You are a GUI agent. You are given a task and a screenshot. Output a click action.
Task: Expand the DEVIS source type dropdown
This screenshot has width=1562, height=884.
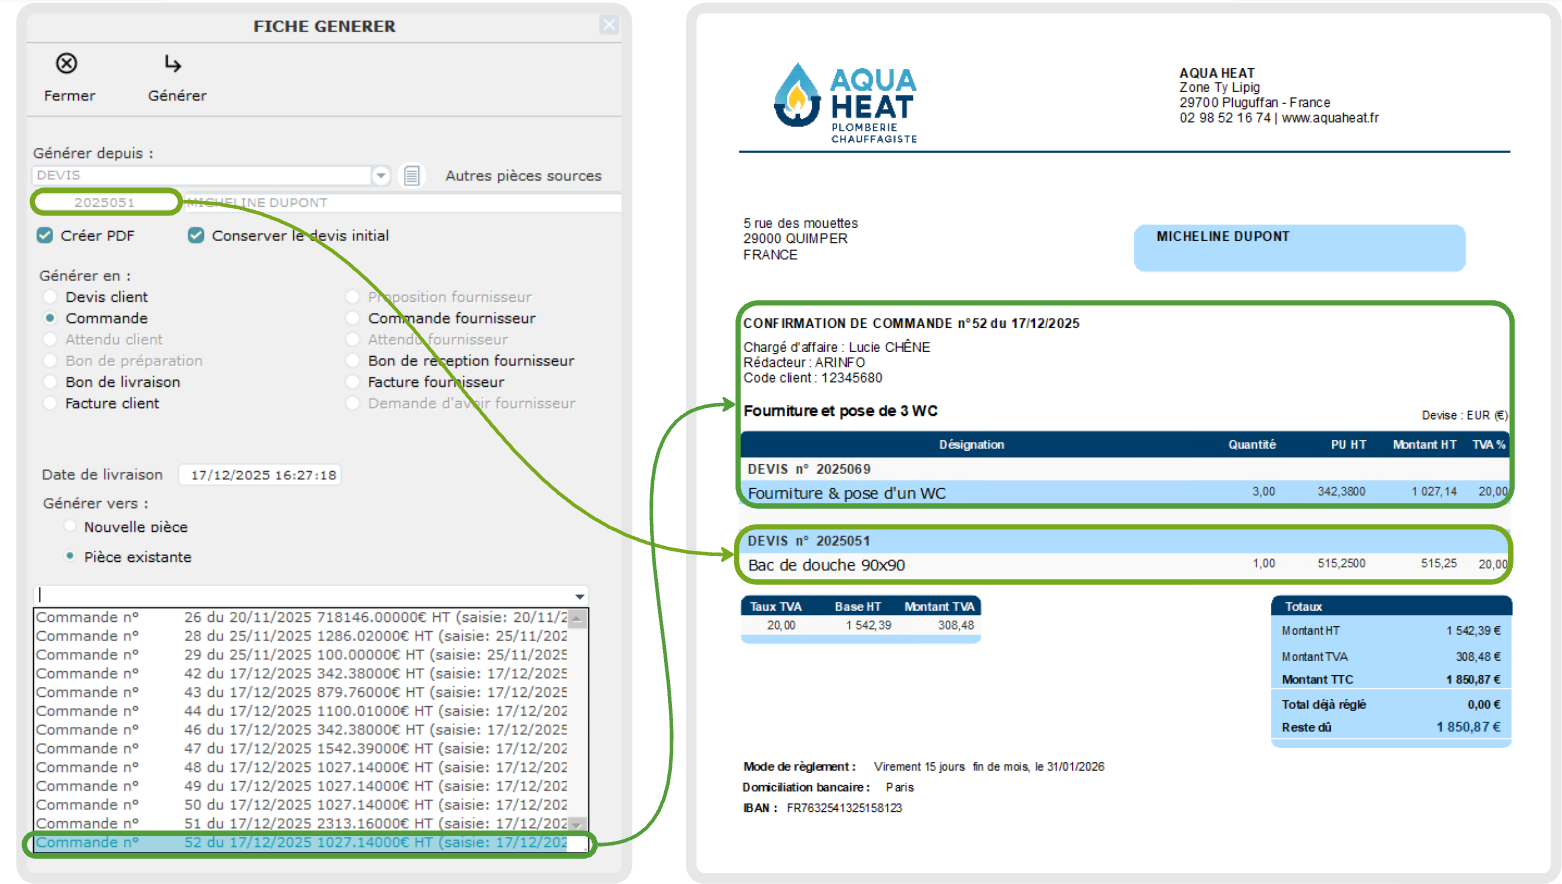pos(381,176)
